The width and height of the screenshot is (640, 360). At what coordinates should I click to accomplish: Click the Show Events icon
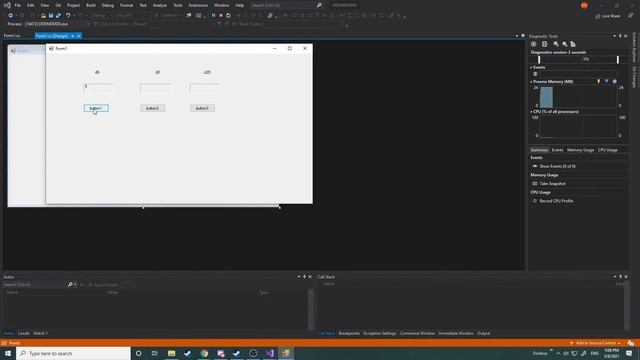pyautogui.click(x=535, y=166)
